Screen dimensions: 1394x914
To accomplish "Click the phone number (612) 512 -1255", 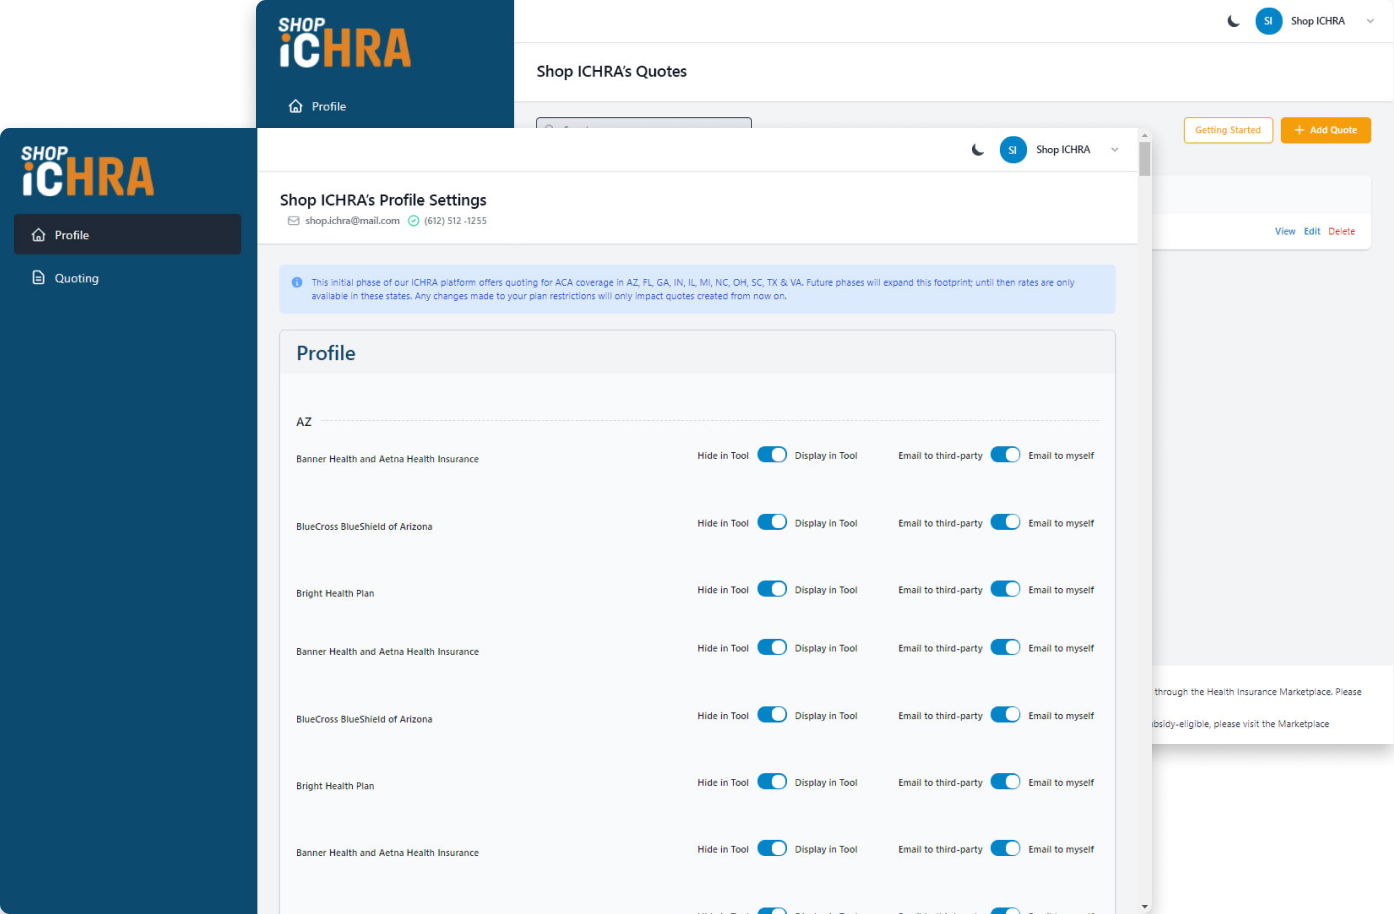I will click(455, 221).
